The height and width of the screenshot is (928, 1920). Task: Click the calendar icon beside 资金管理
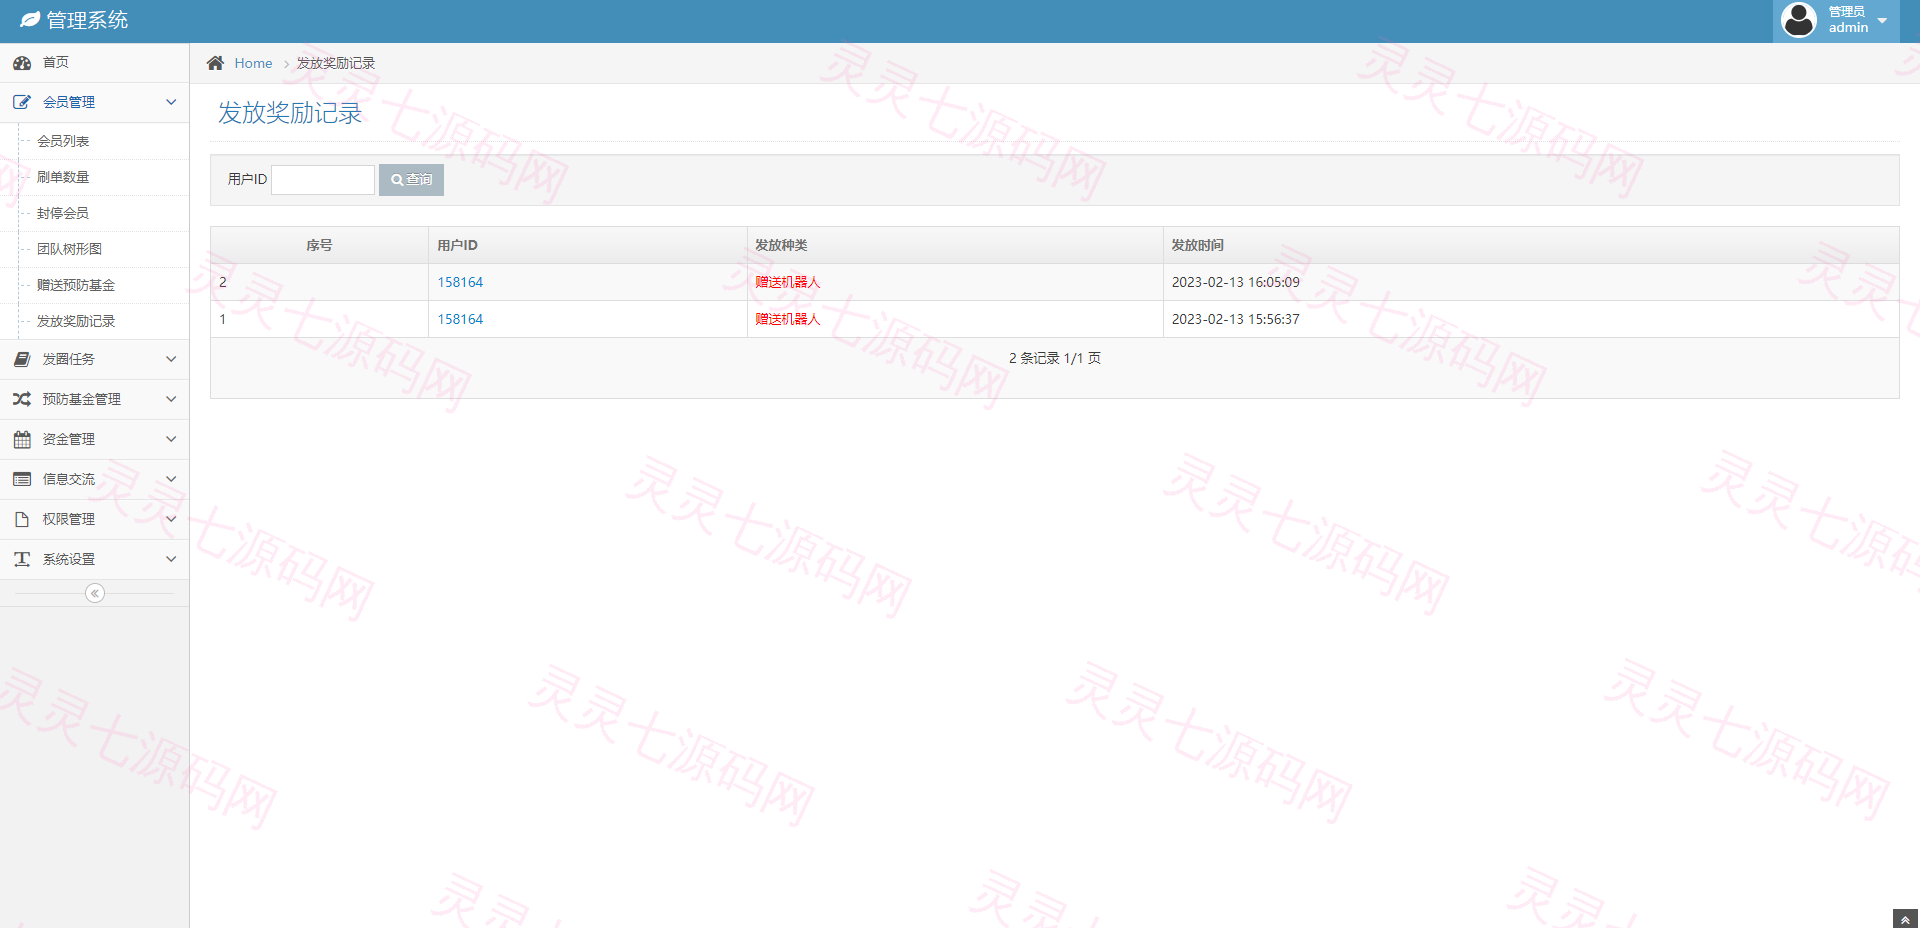tap(22, 439)
